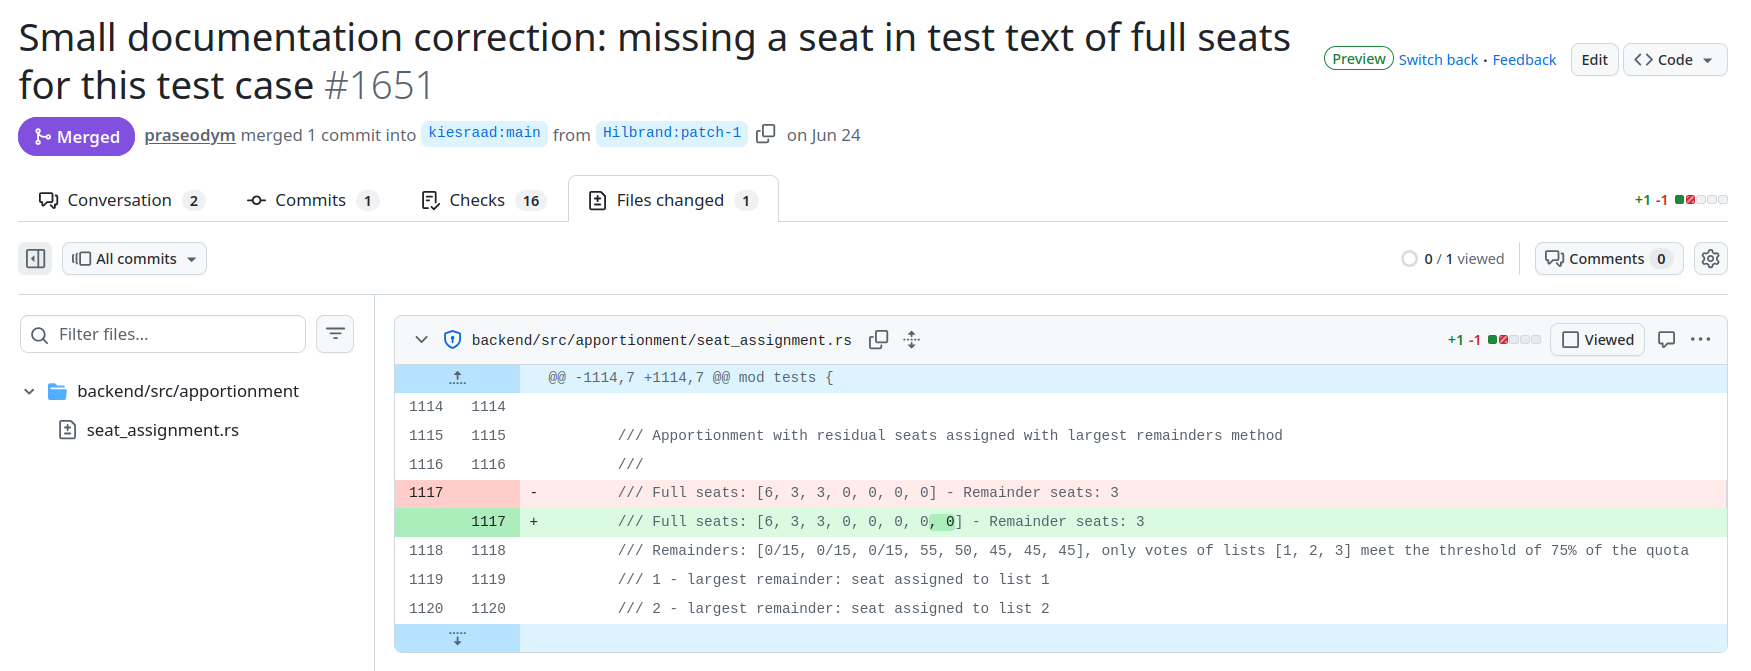Open the Checks tab
The height and width of the screenshot is (671, 1751).
pos(477,199)
